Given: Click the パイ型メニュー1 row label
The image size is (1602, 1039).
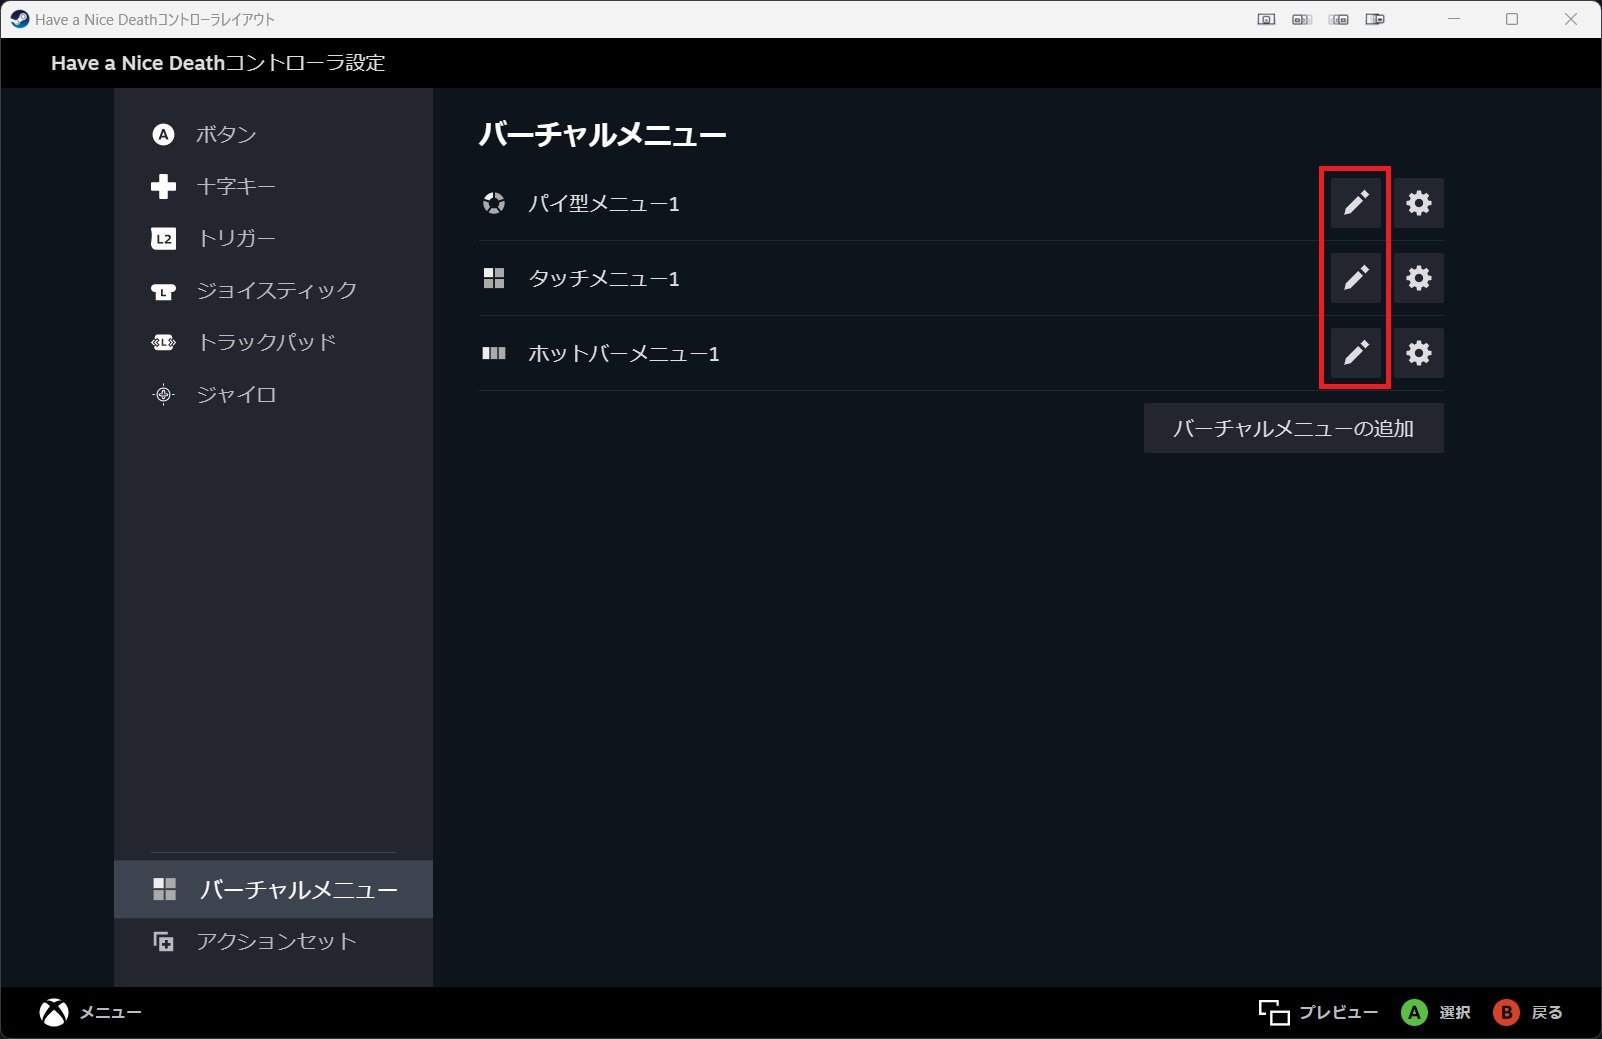Looking at the screenshot, I should 604,204.
